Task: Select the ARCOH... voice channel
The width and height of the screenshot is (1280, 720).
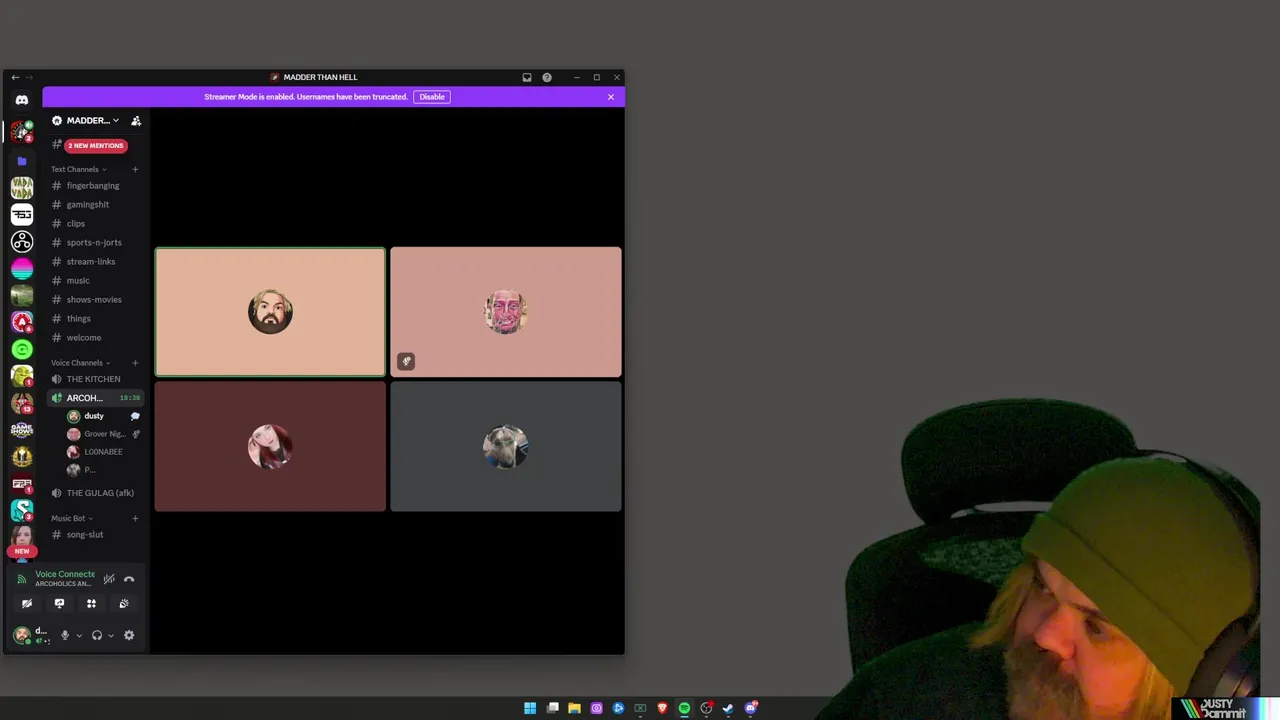Action: coord(96,398)
